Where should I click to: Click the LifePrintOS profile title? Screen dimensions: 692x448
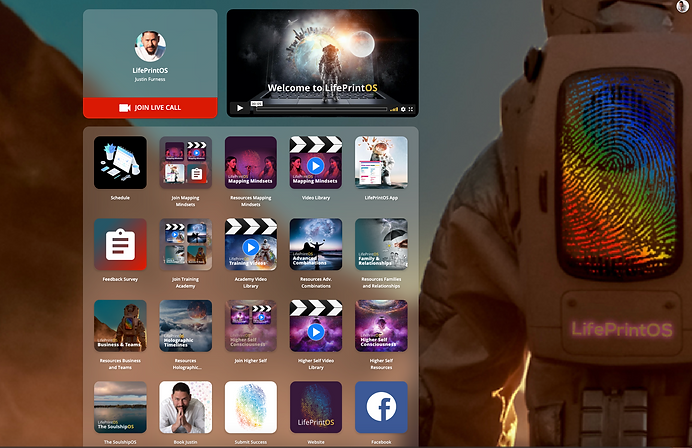coord(150,71)
